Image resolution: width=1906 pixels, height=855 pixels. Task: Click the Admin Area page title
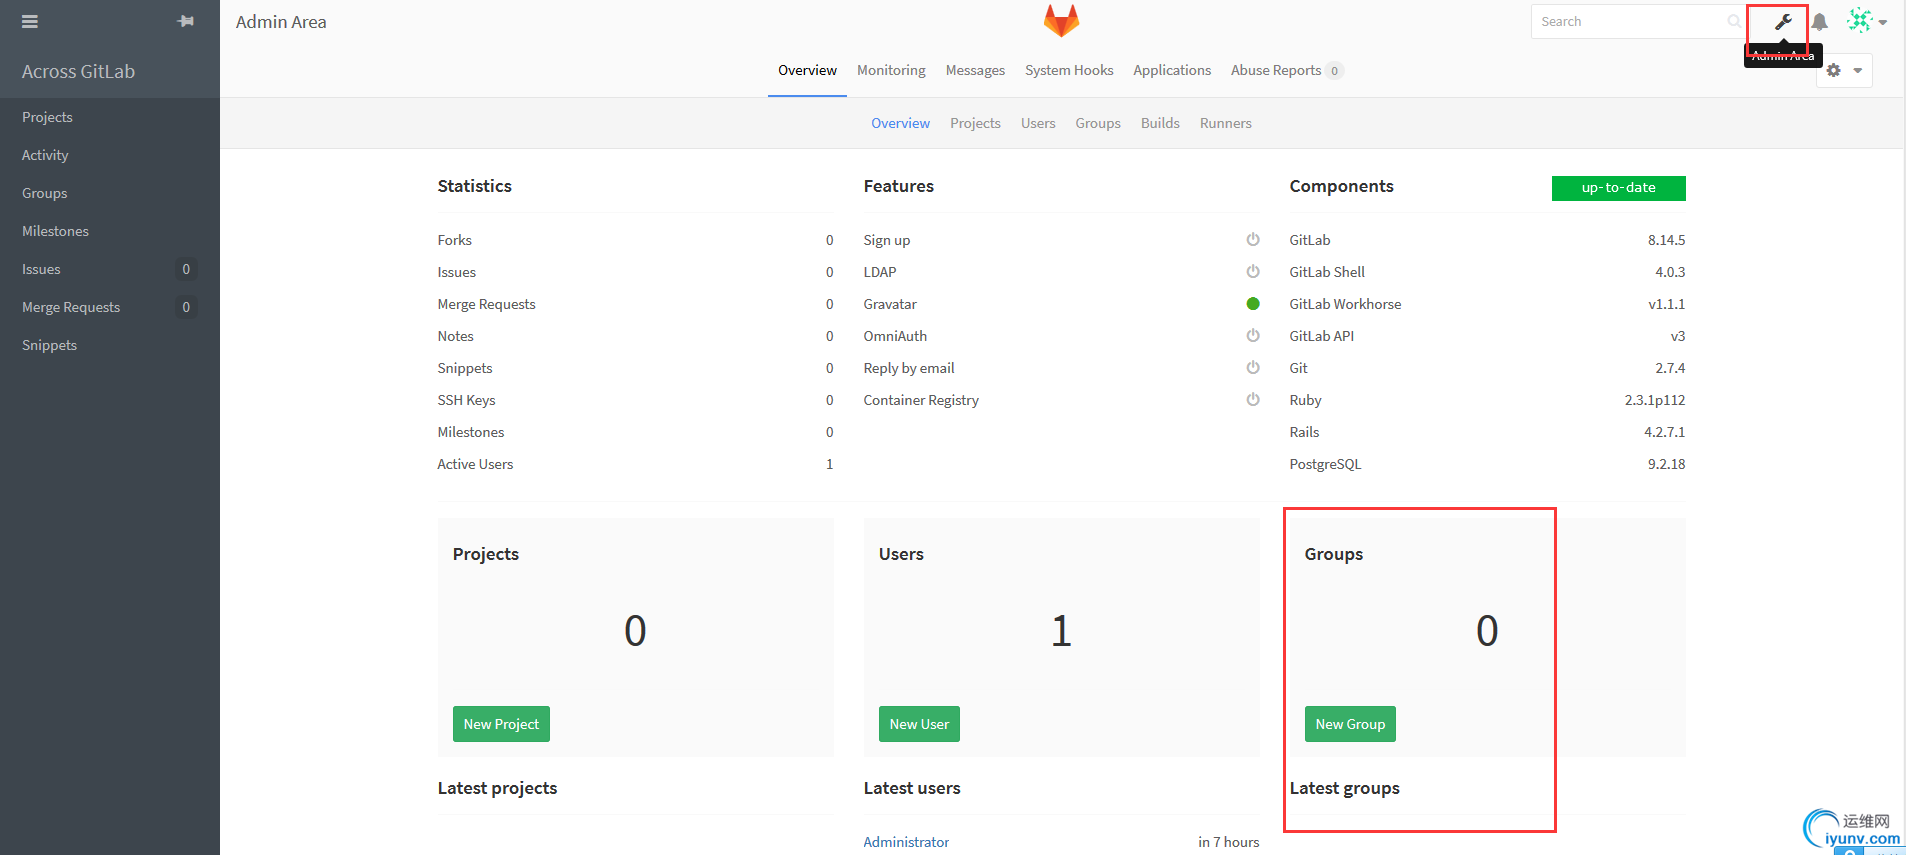281,22
